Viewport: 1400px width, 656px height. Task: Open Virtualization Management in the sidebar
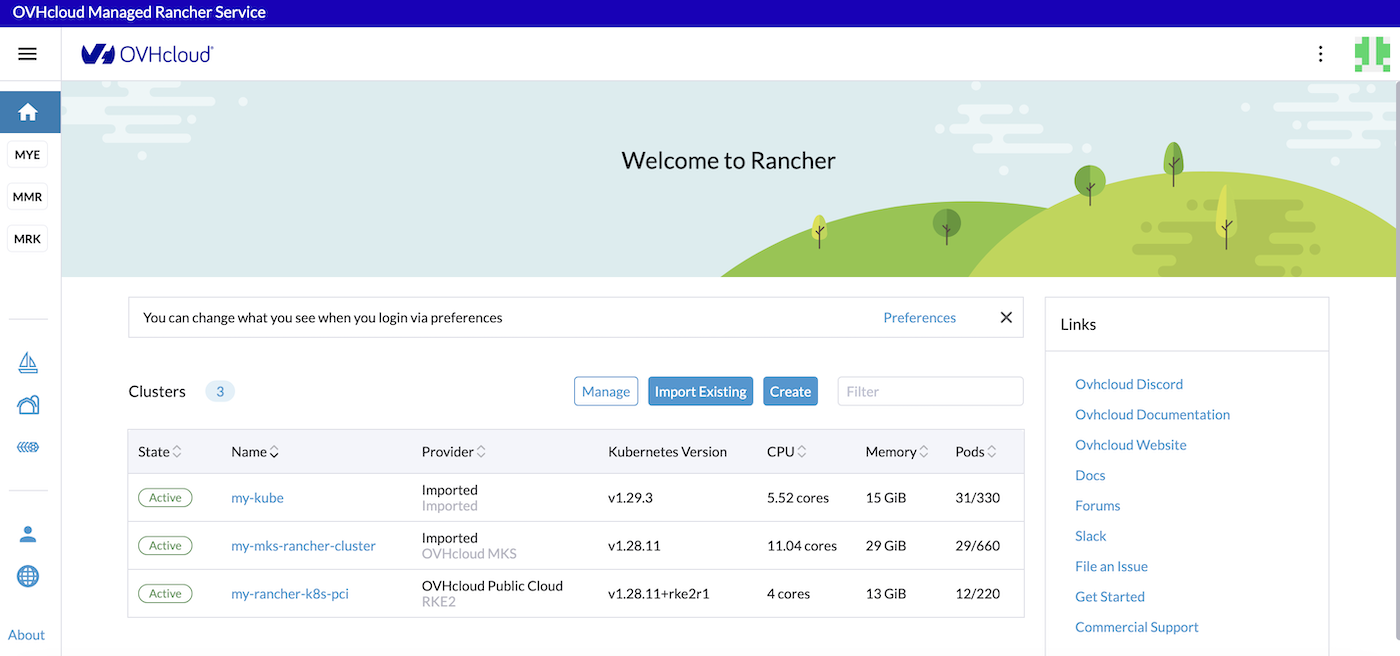tap(28, 447)
